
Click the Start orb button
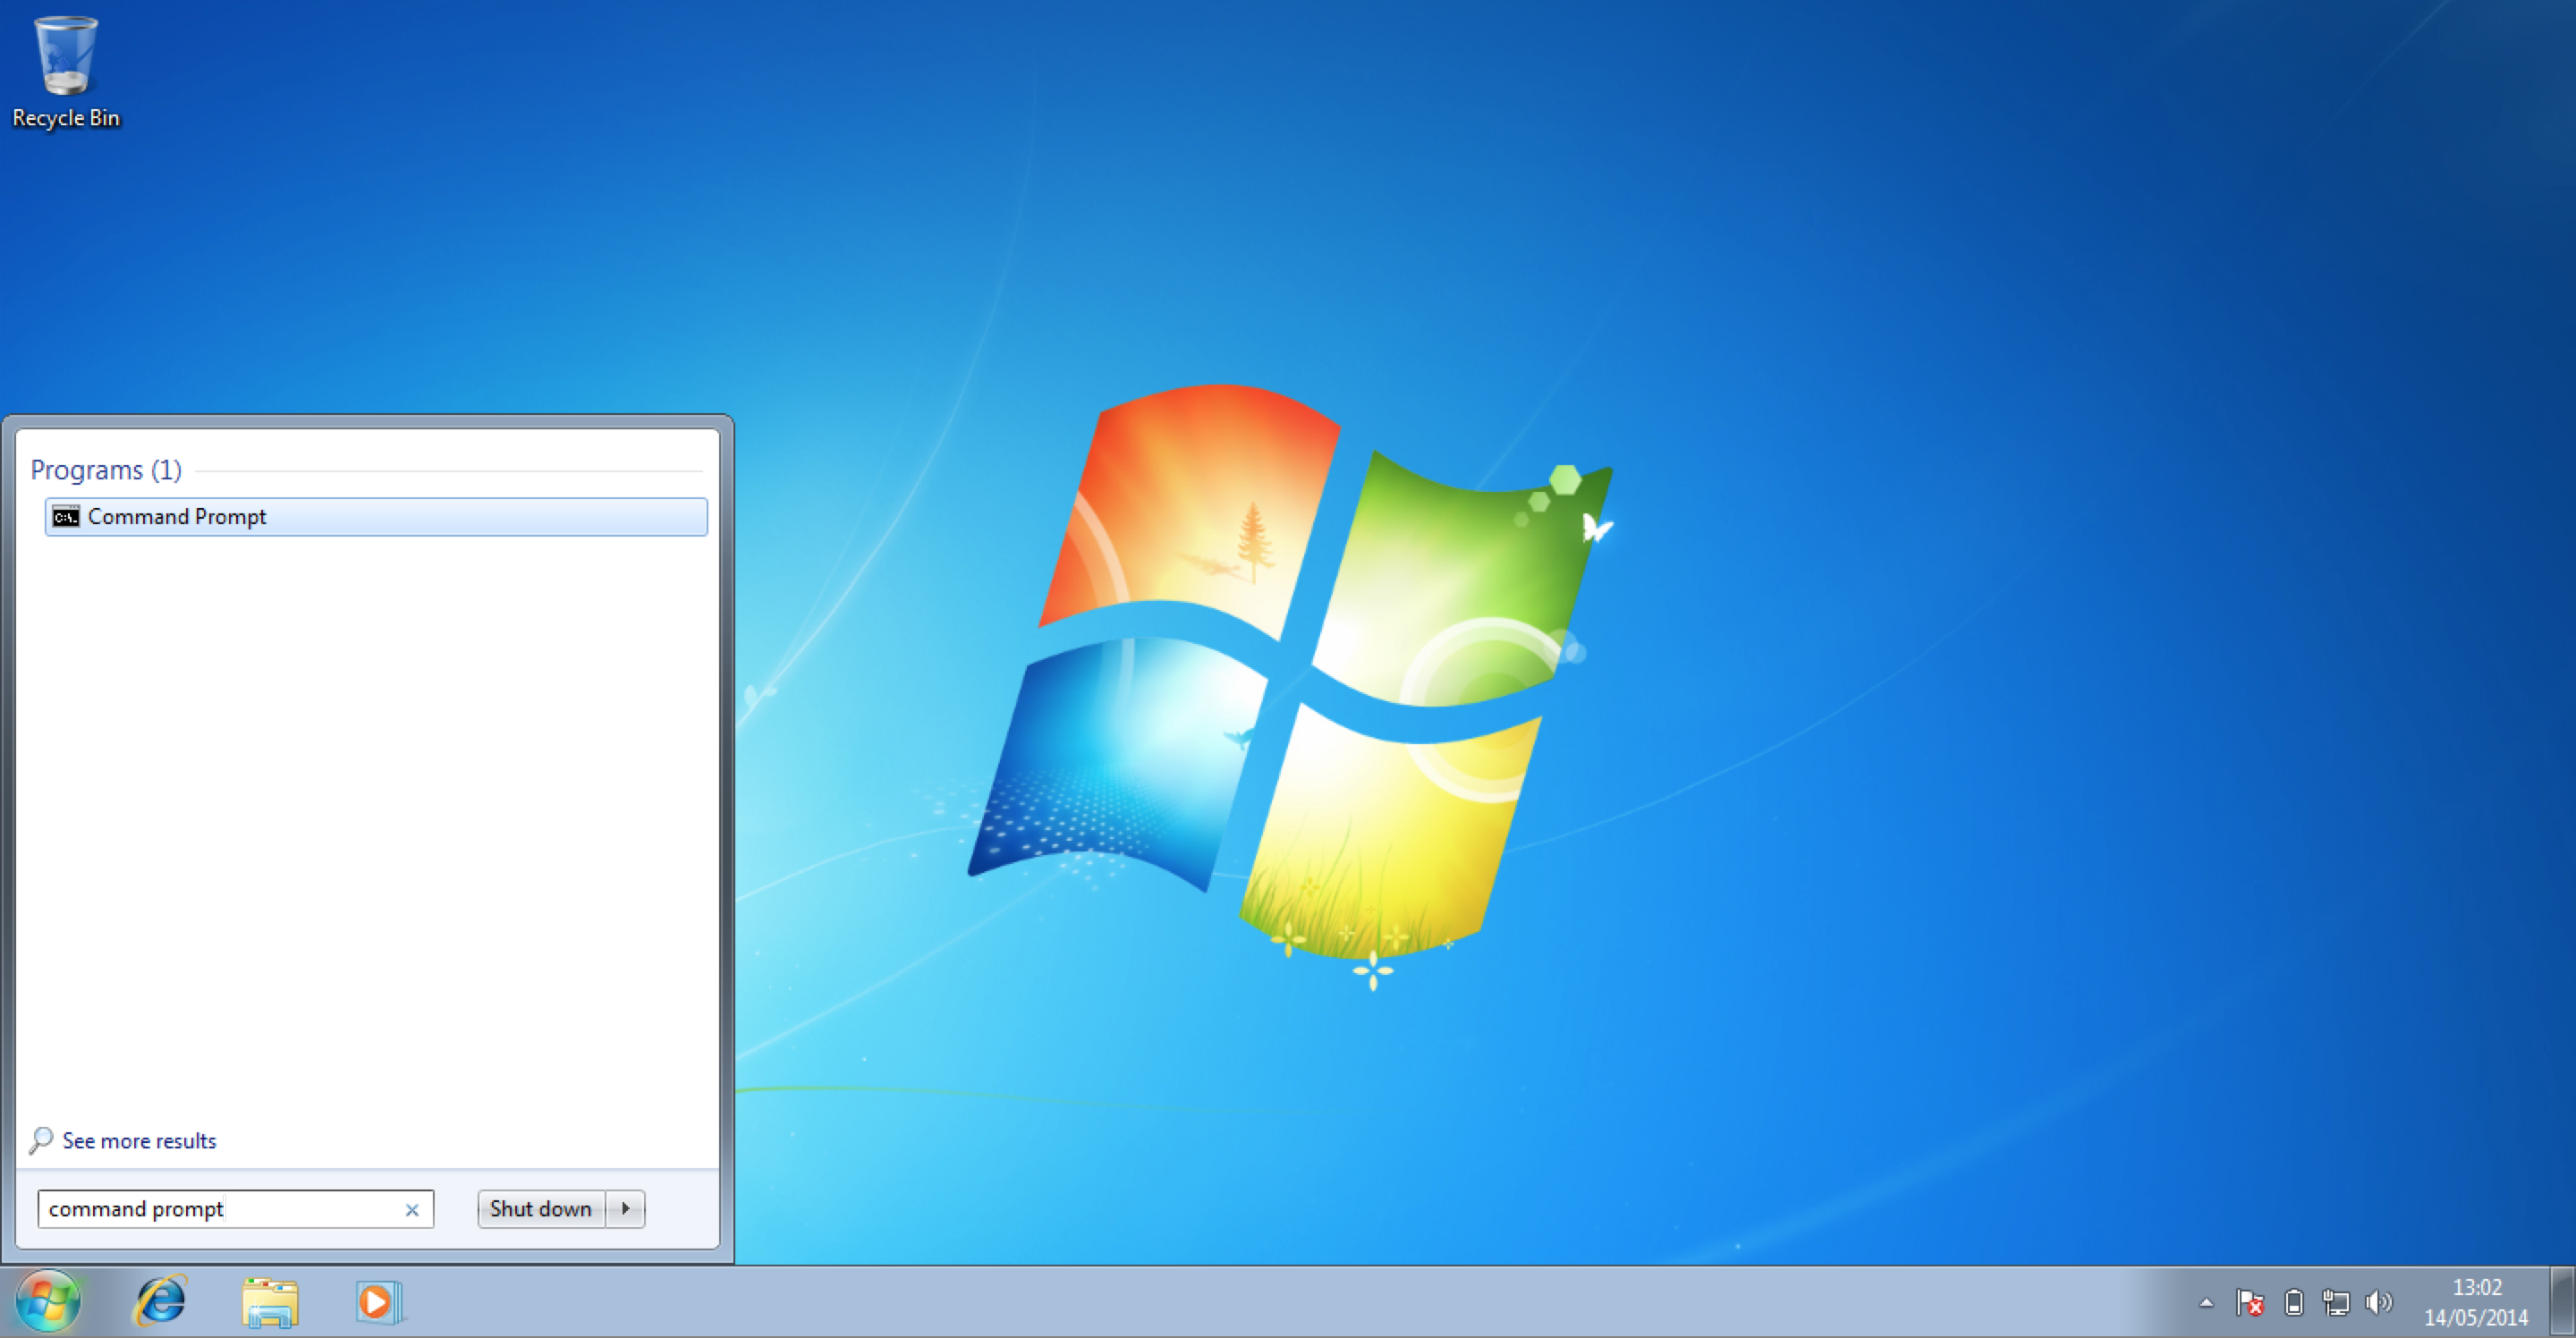pyautogui.click(x=47, y=1302)
